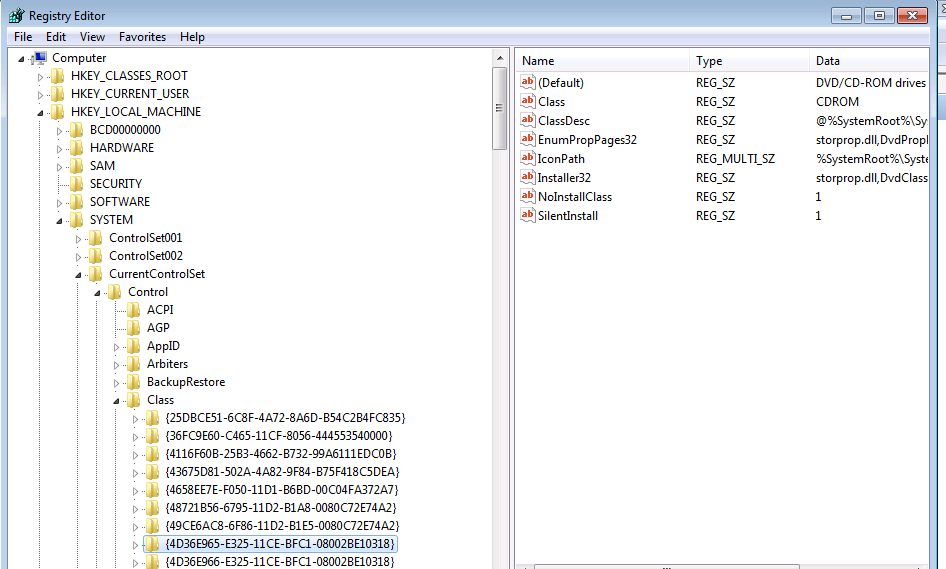The height and width of the screenshot is (569, 946).
Task: Open the File menu
Action: (x=23, y=37)
